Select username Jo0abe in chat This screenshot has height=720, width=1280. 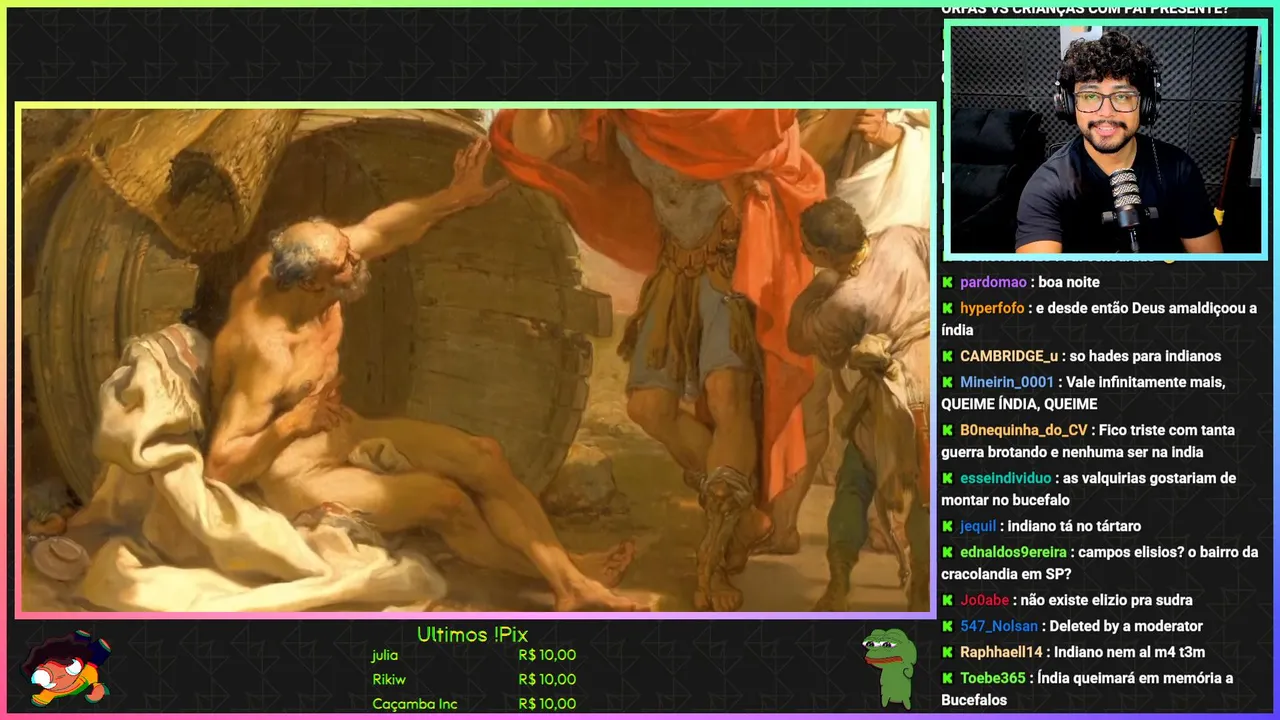pyautogui.click(x=984, y=601)
